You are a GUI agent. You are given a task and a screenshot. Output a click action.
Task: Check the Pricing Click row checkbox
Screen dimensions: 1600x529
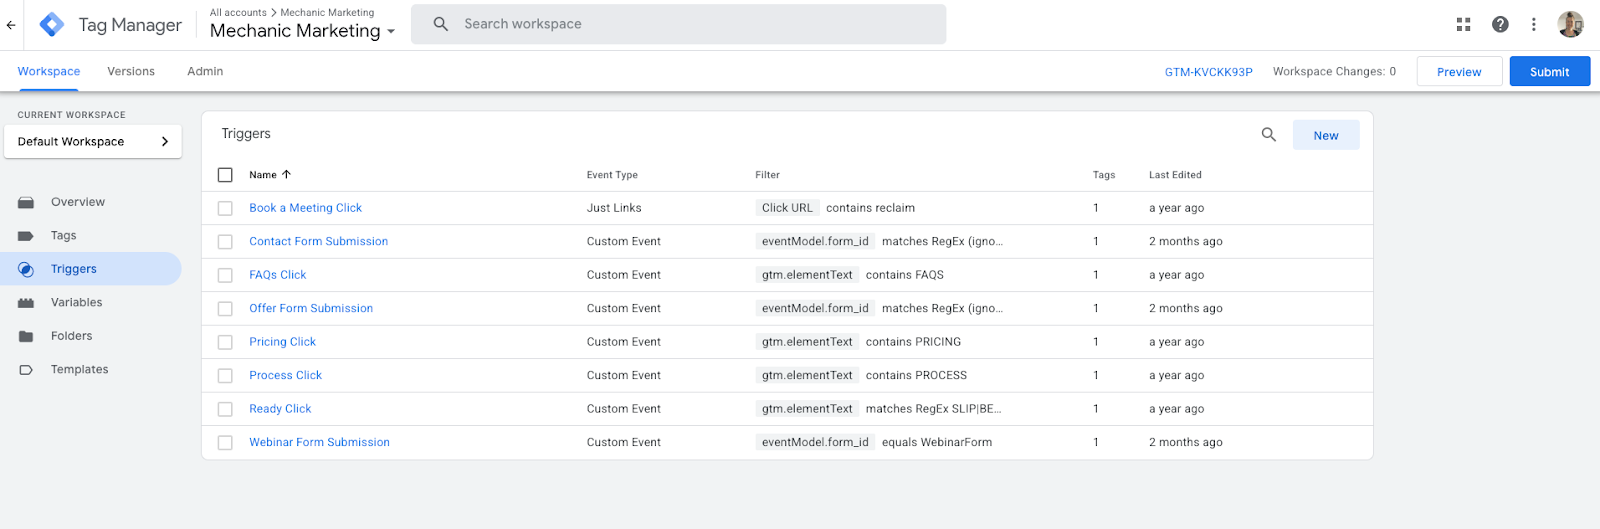[225, 342]
